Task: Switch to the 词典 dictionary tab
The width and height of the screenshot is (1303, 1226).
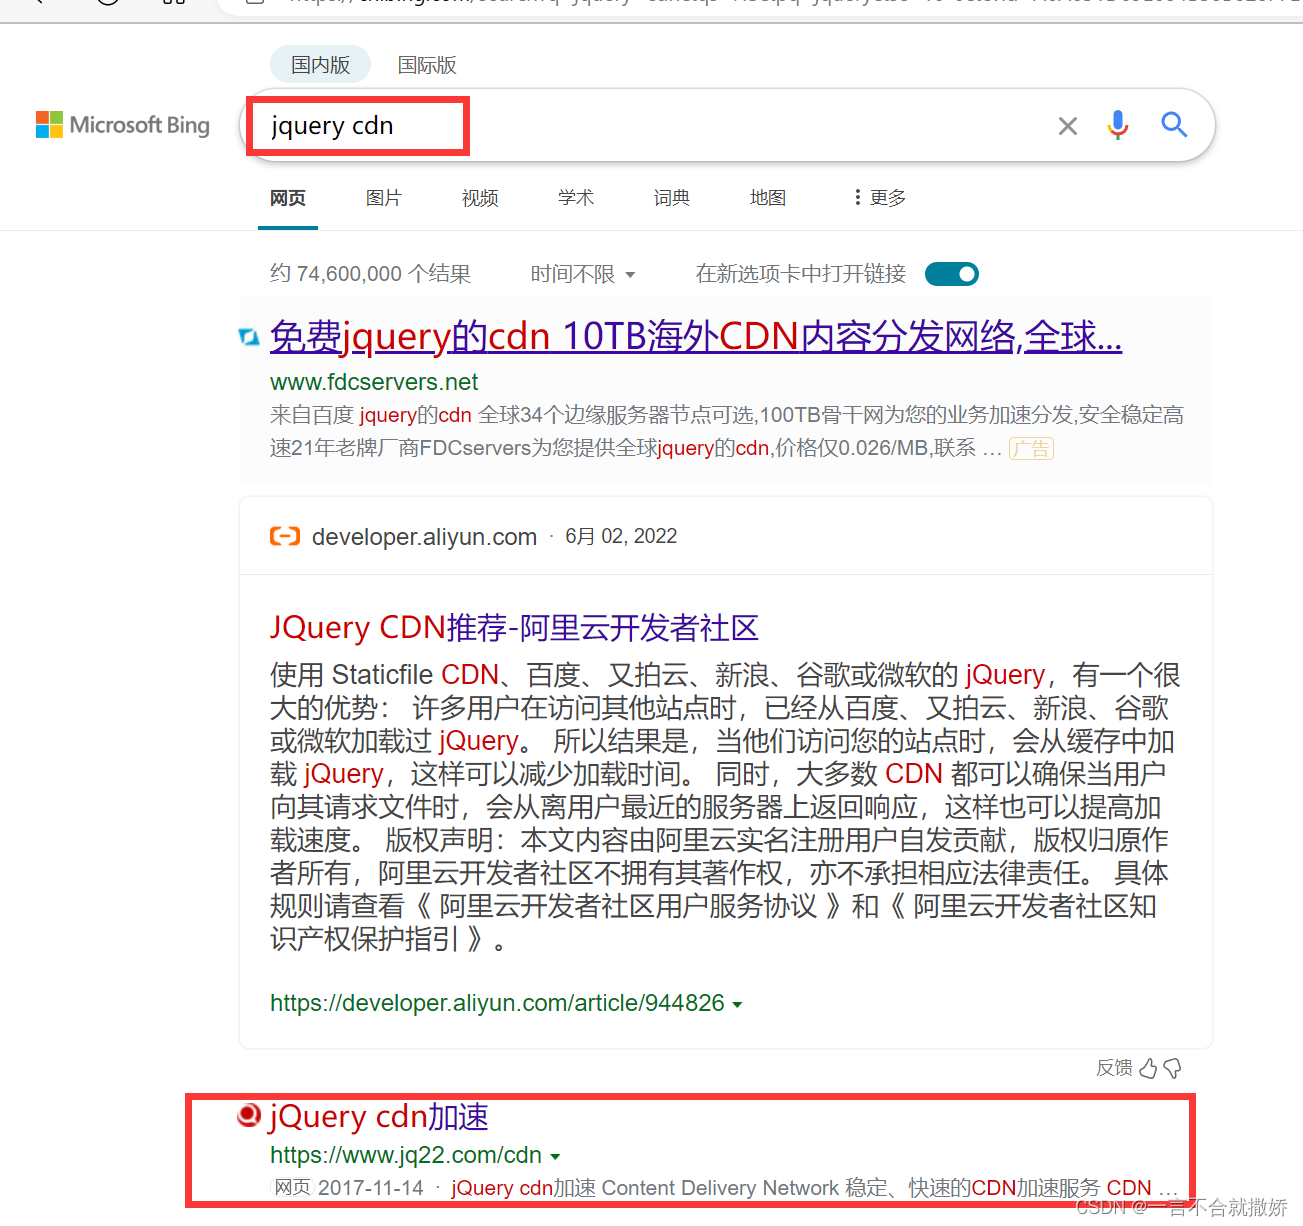Action: coord(672,198)
